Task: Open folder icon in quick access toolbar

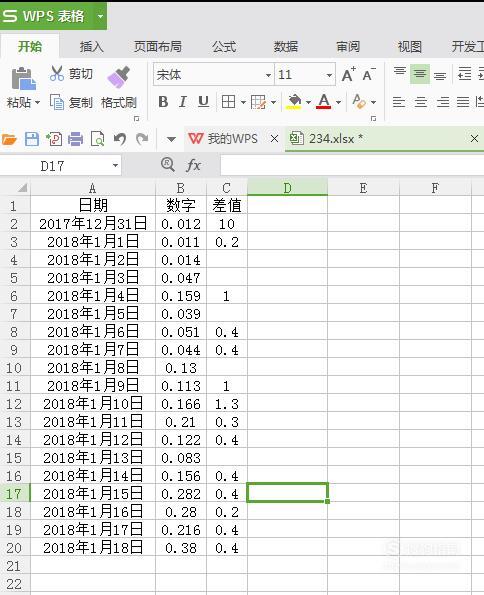Action: coord(9,139)
